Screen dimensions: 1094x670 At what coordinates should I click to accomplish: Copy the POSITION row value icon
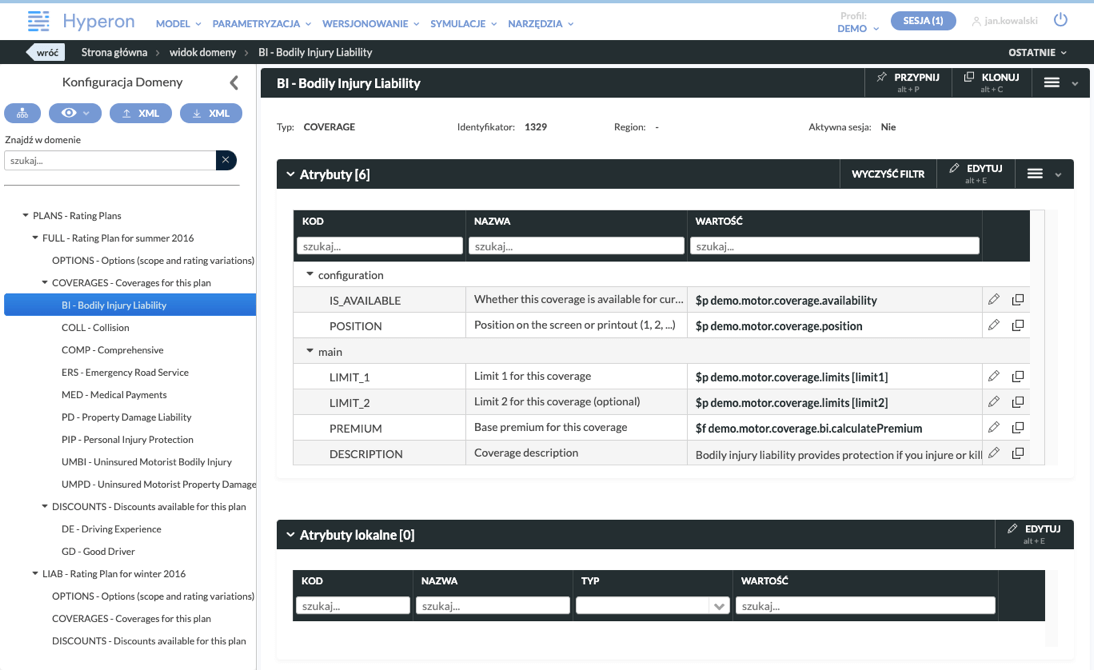pos(1018,325)
